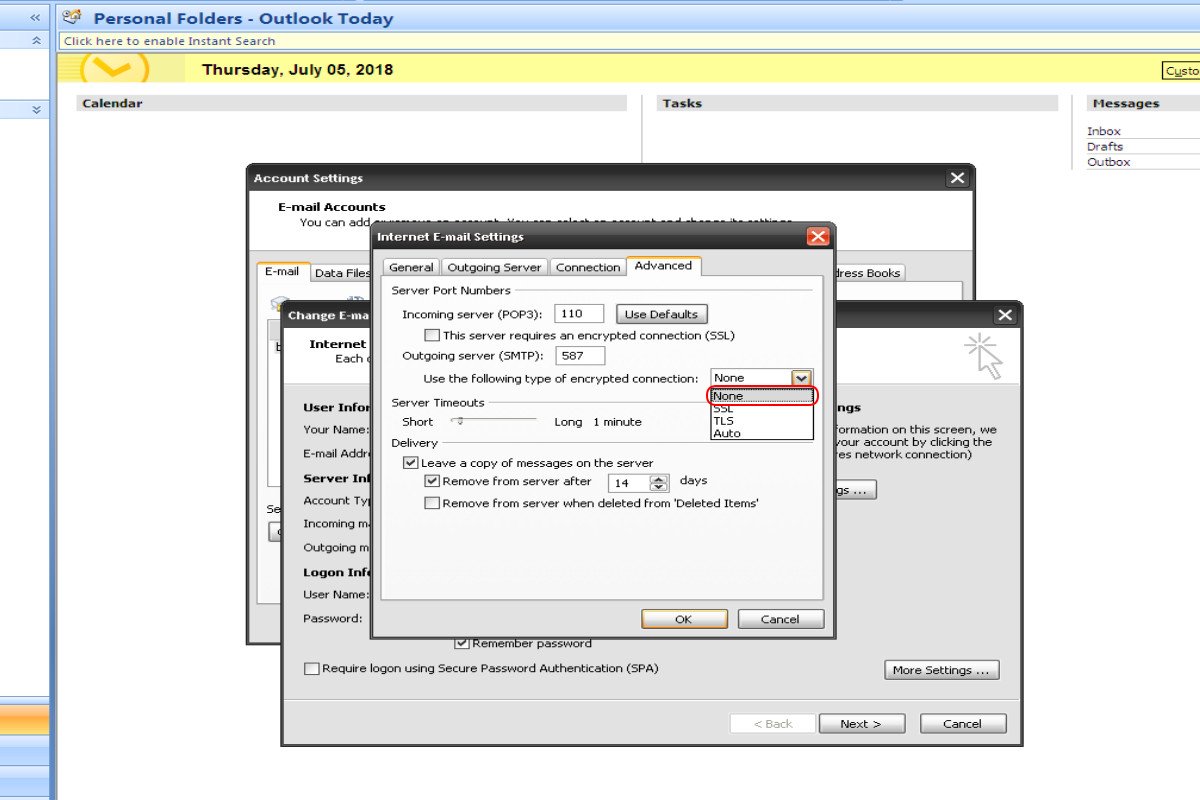Choose Auto from the encryption list
1200x800 pixels.
pyautogui.click(x=762, y=433)
